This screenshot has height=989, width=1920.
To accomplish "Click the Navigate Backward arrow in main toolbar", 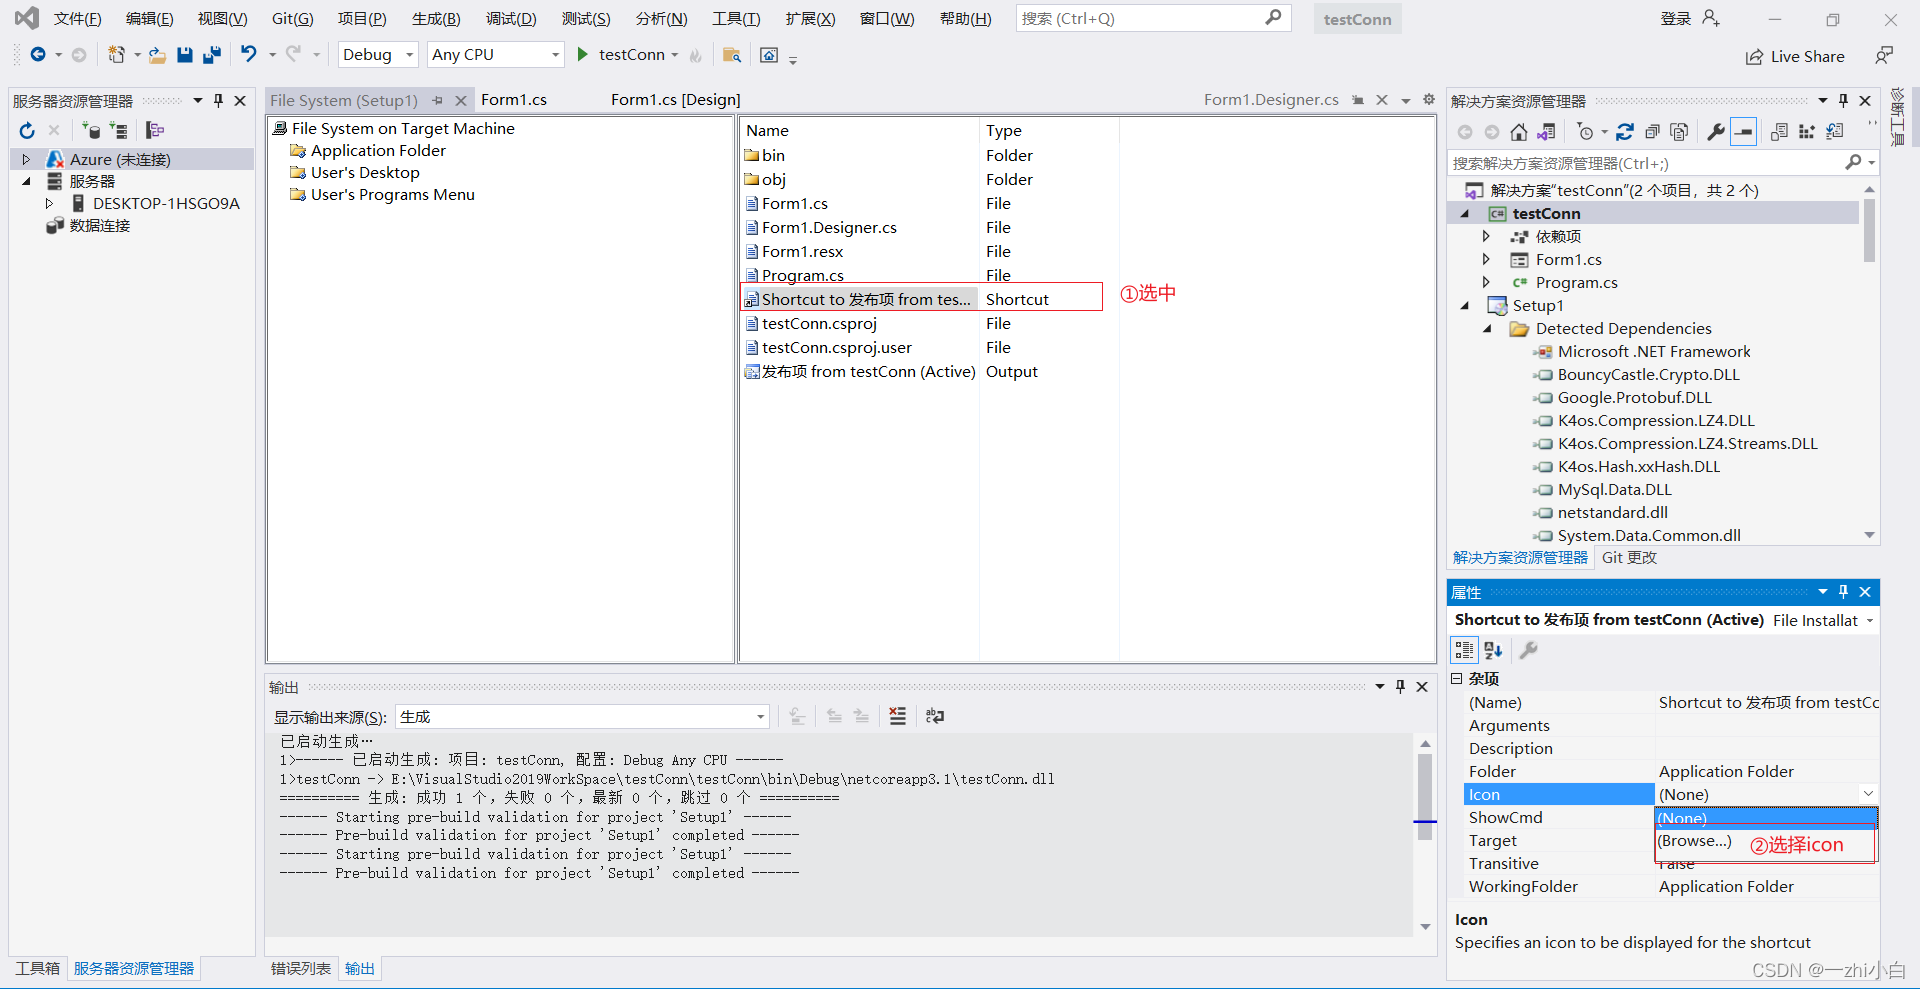I will pos(37,55).
